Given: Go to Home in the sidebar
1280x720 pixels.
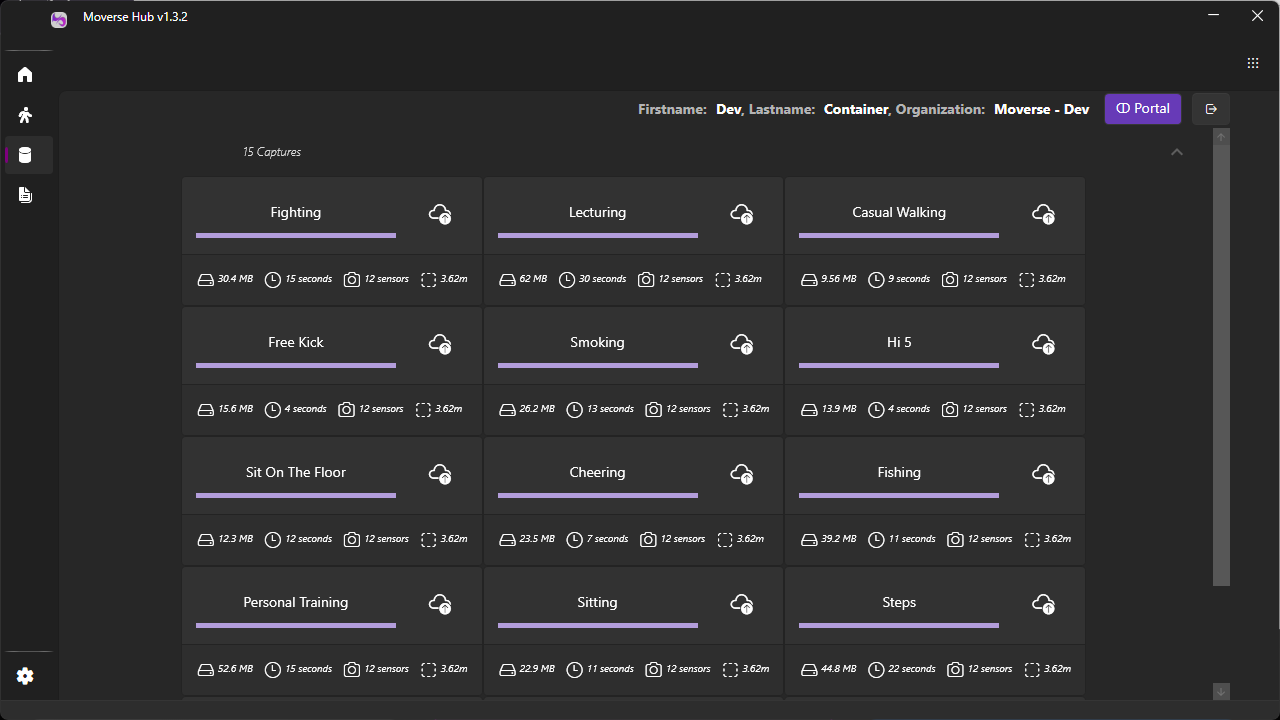Looking at the screenshot, I should point(25,75).
